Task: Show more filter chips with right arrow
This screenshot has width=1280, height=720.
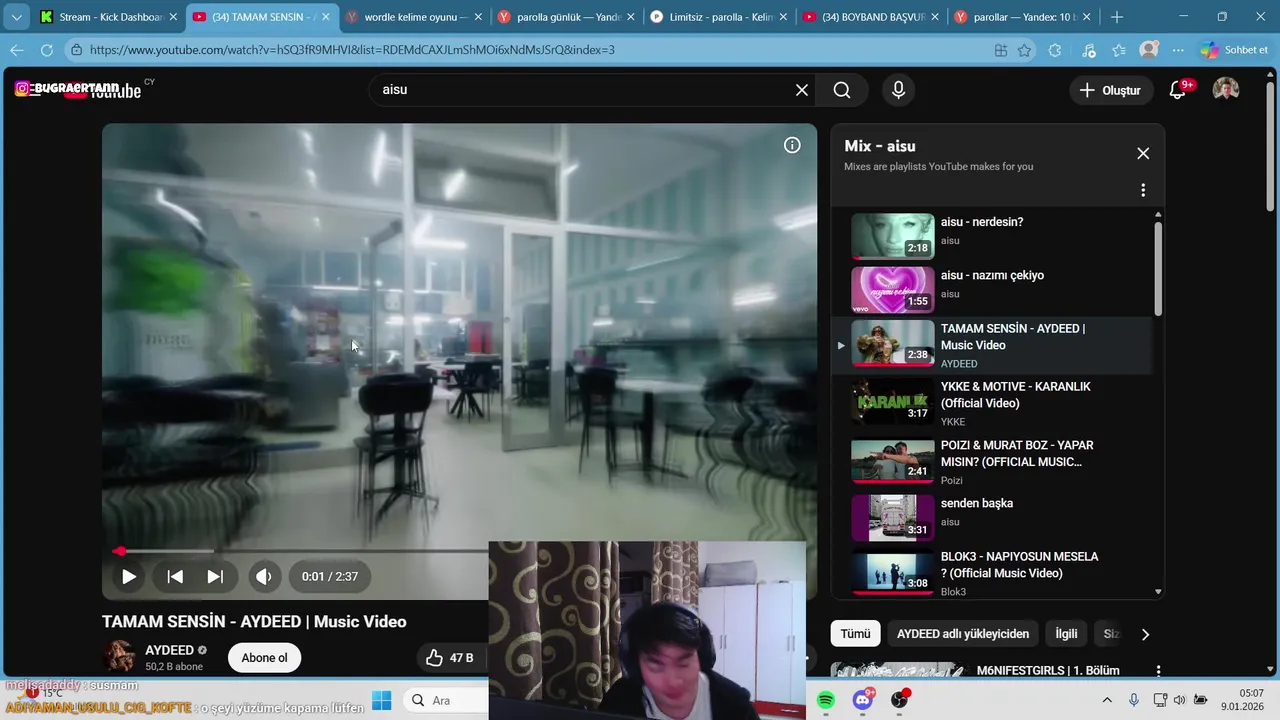Action: click(x=1145, y=634)
